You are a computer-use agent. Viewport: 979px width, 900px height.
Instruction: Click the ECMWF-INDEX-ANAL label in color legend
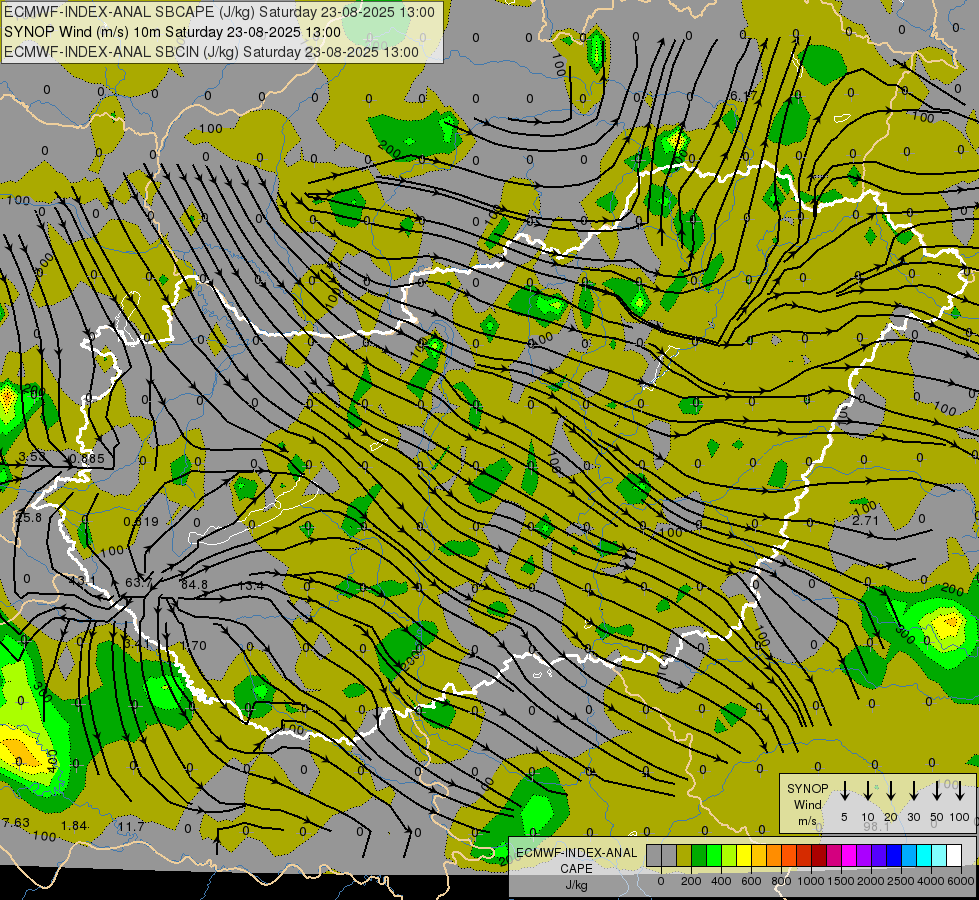tap(576, 853)
